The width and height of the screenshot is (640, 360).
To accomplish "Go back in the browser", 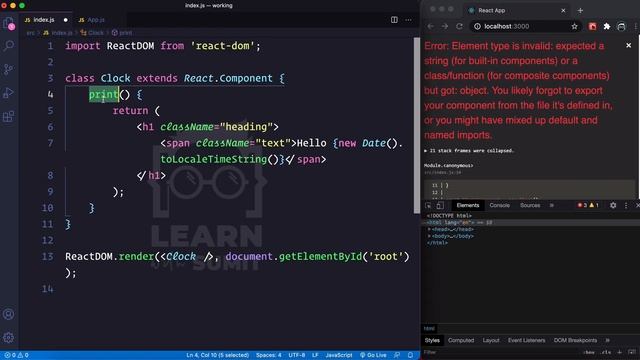I will pyautogui.click(x=431, y=26).
